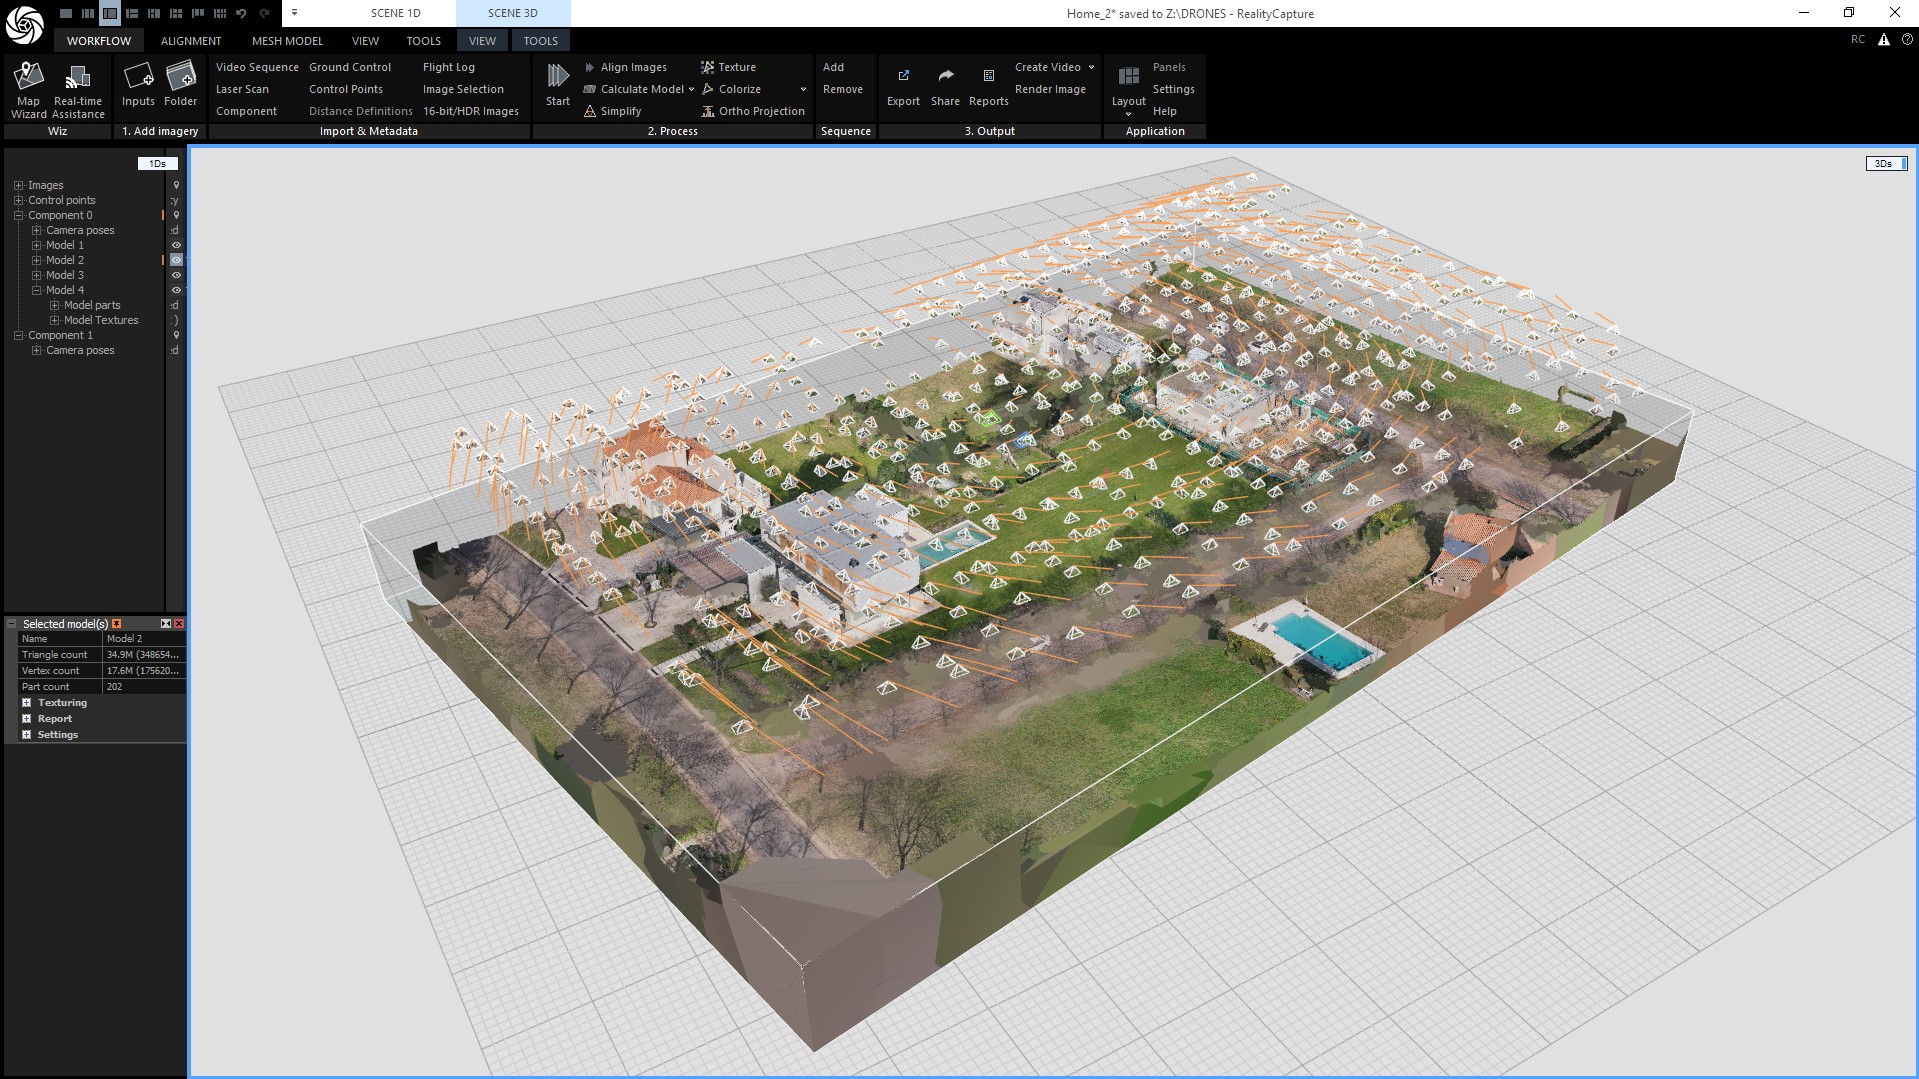1919x1079 pixels.
Task: Click the RealityCapture application logo
Action: click(24, 25)
